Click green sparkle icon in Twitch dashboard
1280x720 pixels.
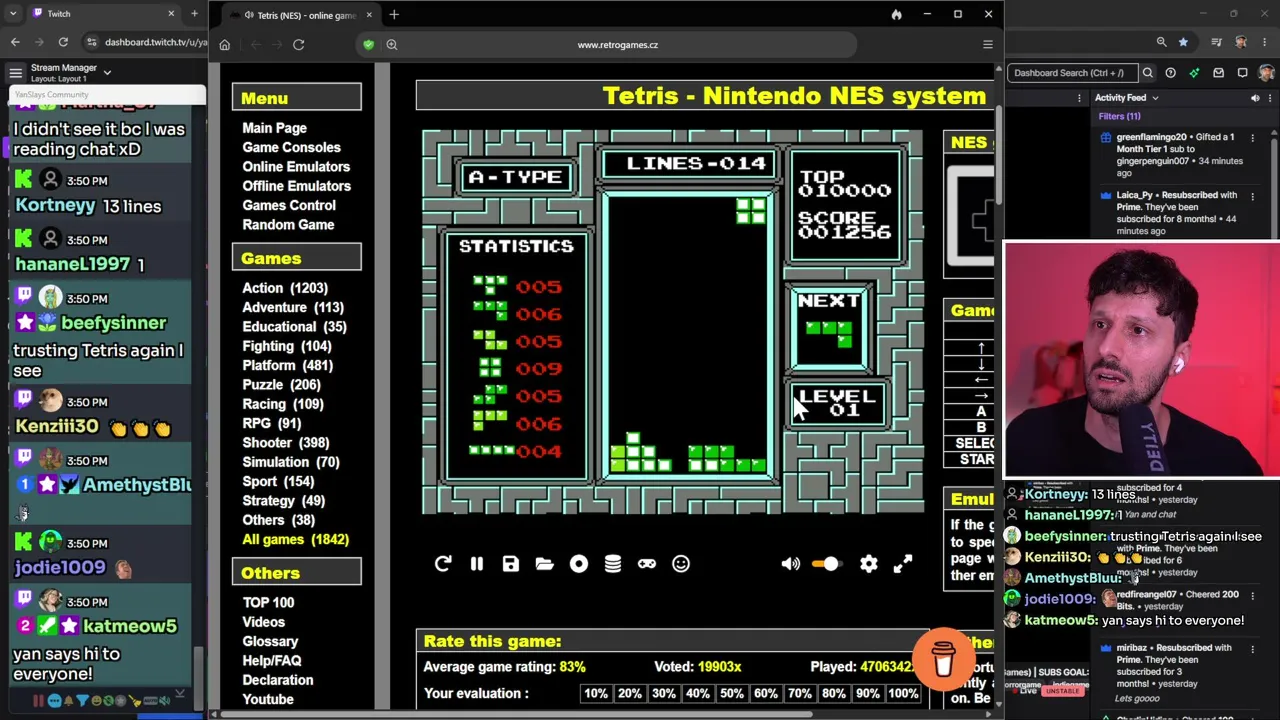pos(1194,72)
